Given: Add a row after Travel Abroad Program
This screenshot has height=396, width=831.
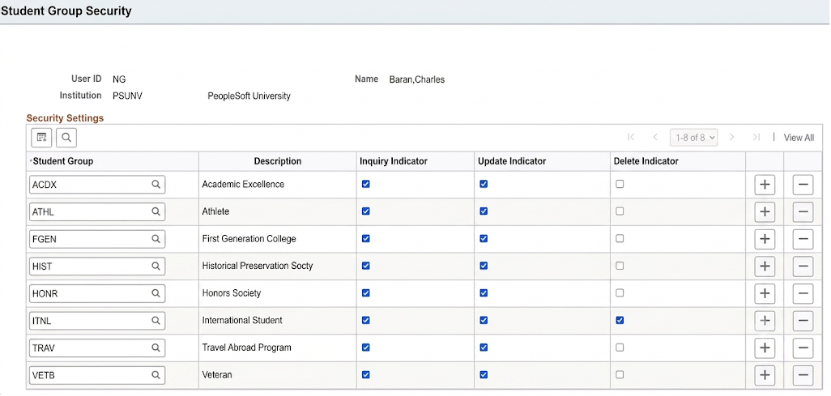Looking at the screenshot, I should (764, 348).
